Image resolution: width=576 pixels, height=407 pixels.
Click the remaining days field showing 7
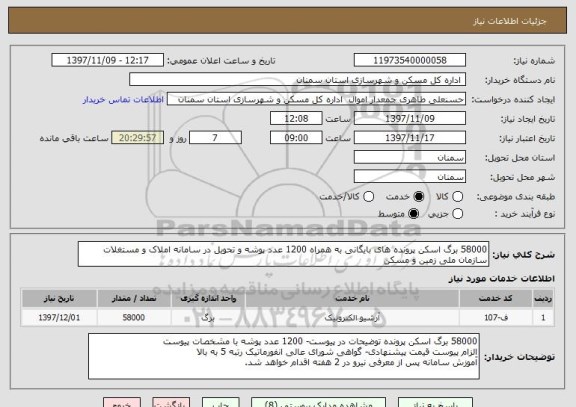coord(215,138)
